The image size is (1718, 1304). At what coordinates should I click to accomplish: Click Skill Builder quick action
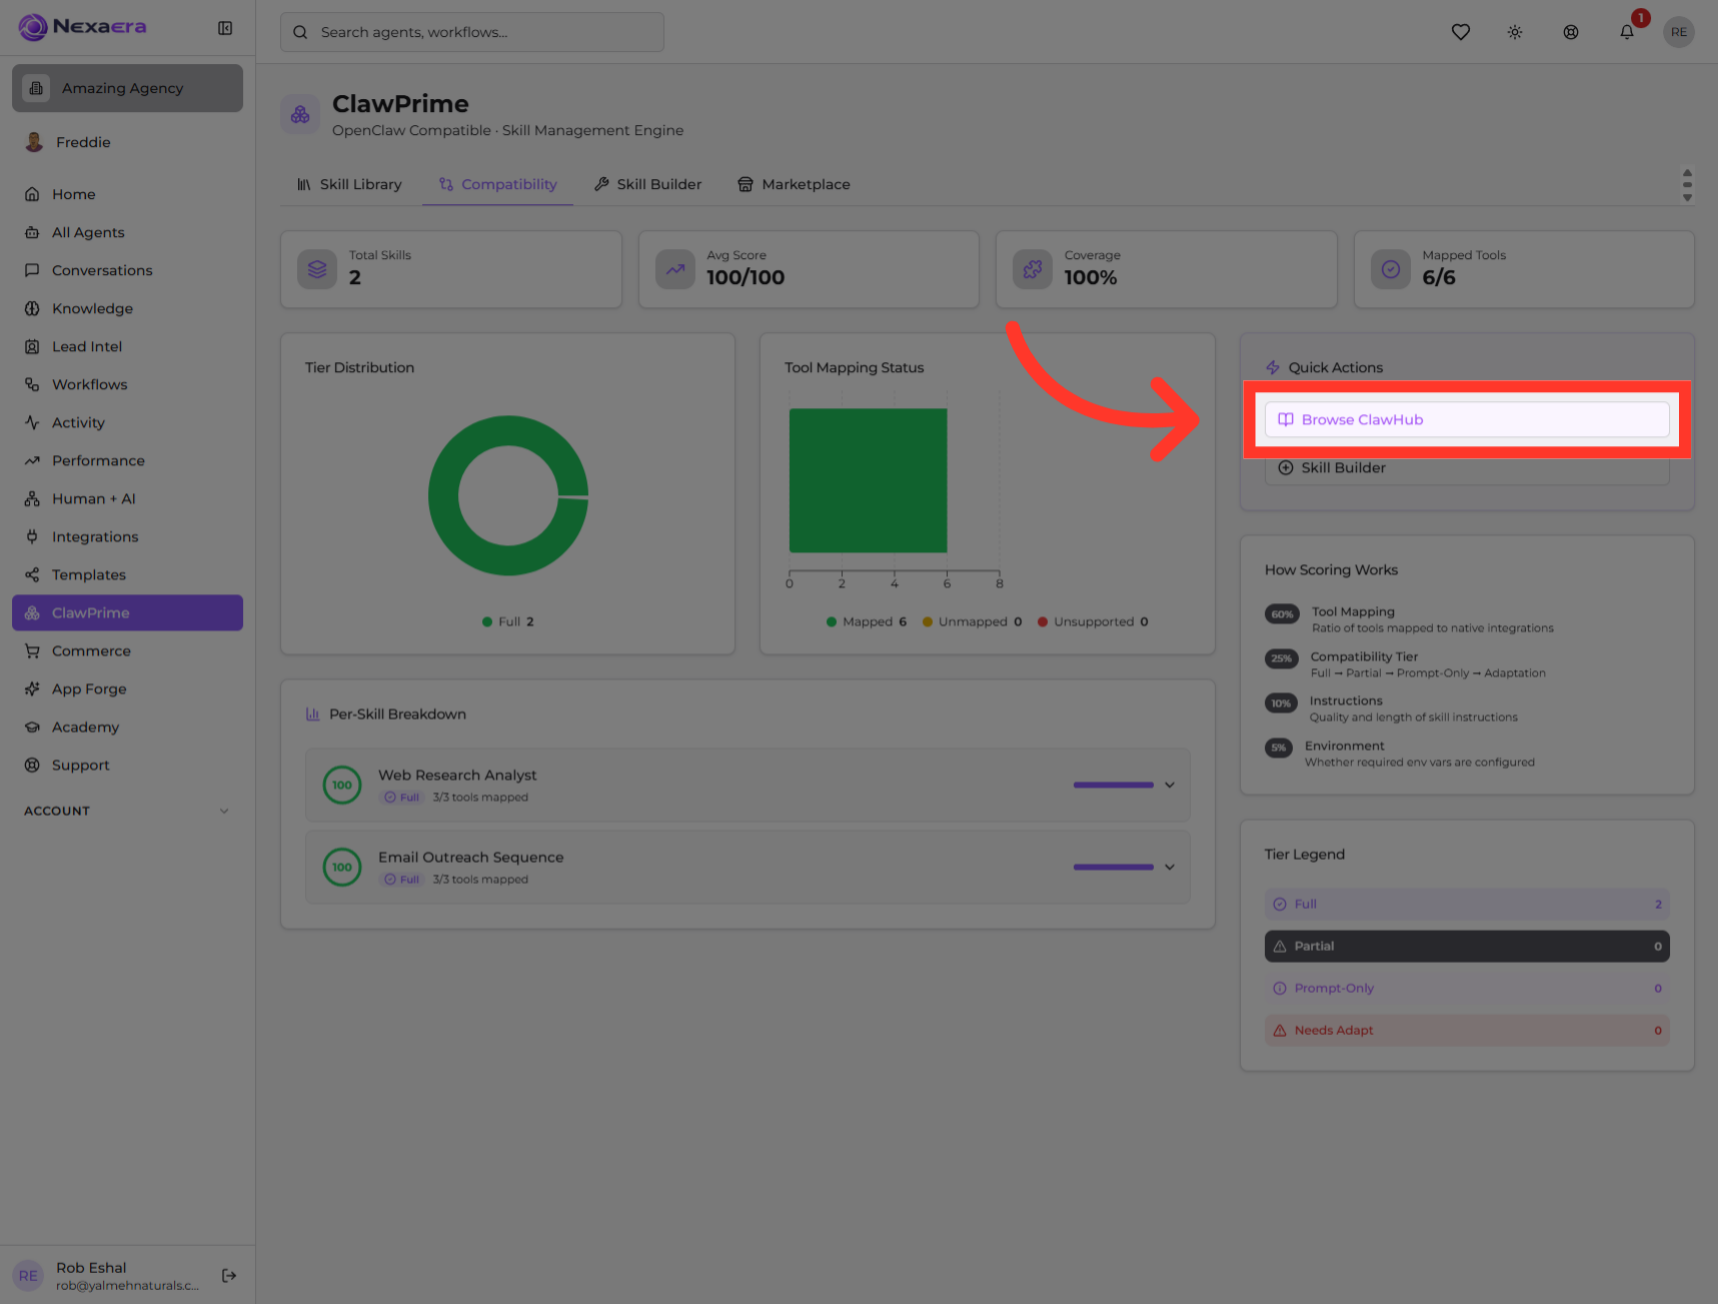(1467, 468)
